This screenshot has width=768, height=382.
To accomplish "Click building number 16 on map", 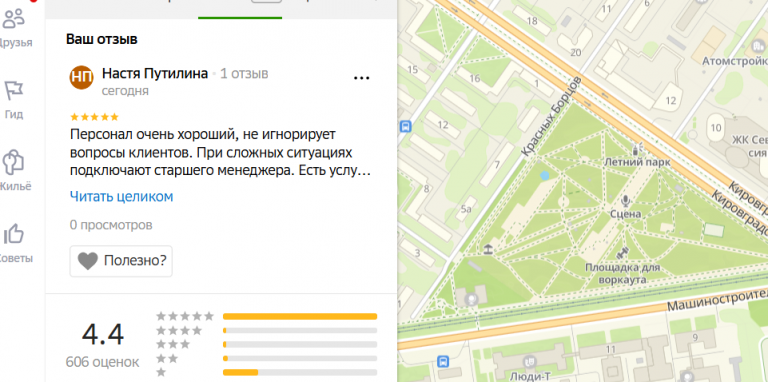I will 474,79.
